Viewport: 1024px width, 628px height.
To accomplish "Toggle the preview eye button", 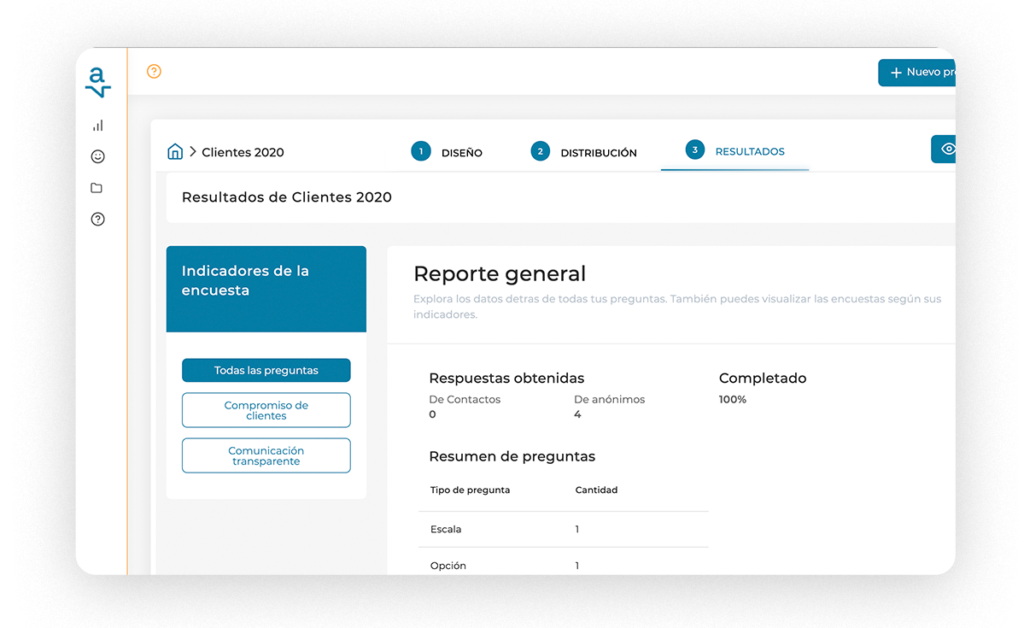I will pyautogui.click(x=946, y=148).
